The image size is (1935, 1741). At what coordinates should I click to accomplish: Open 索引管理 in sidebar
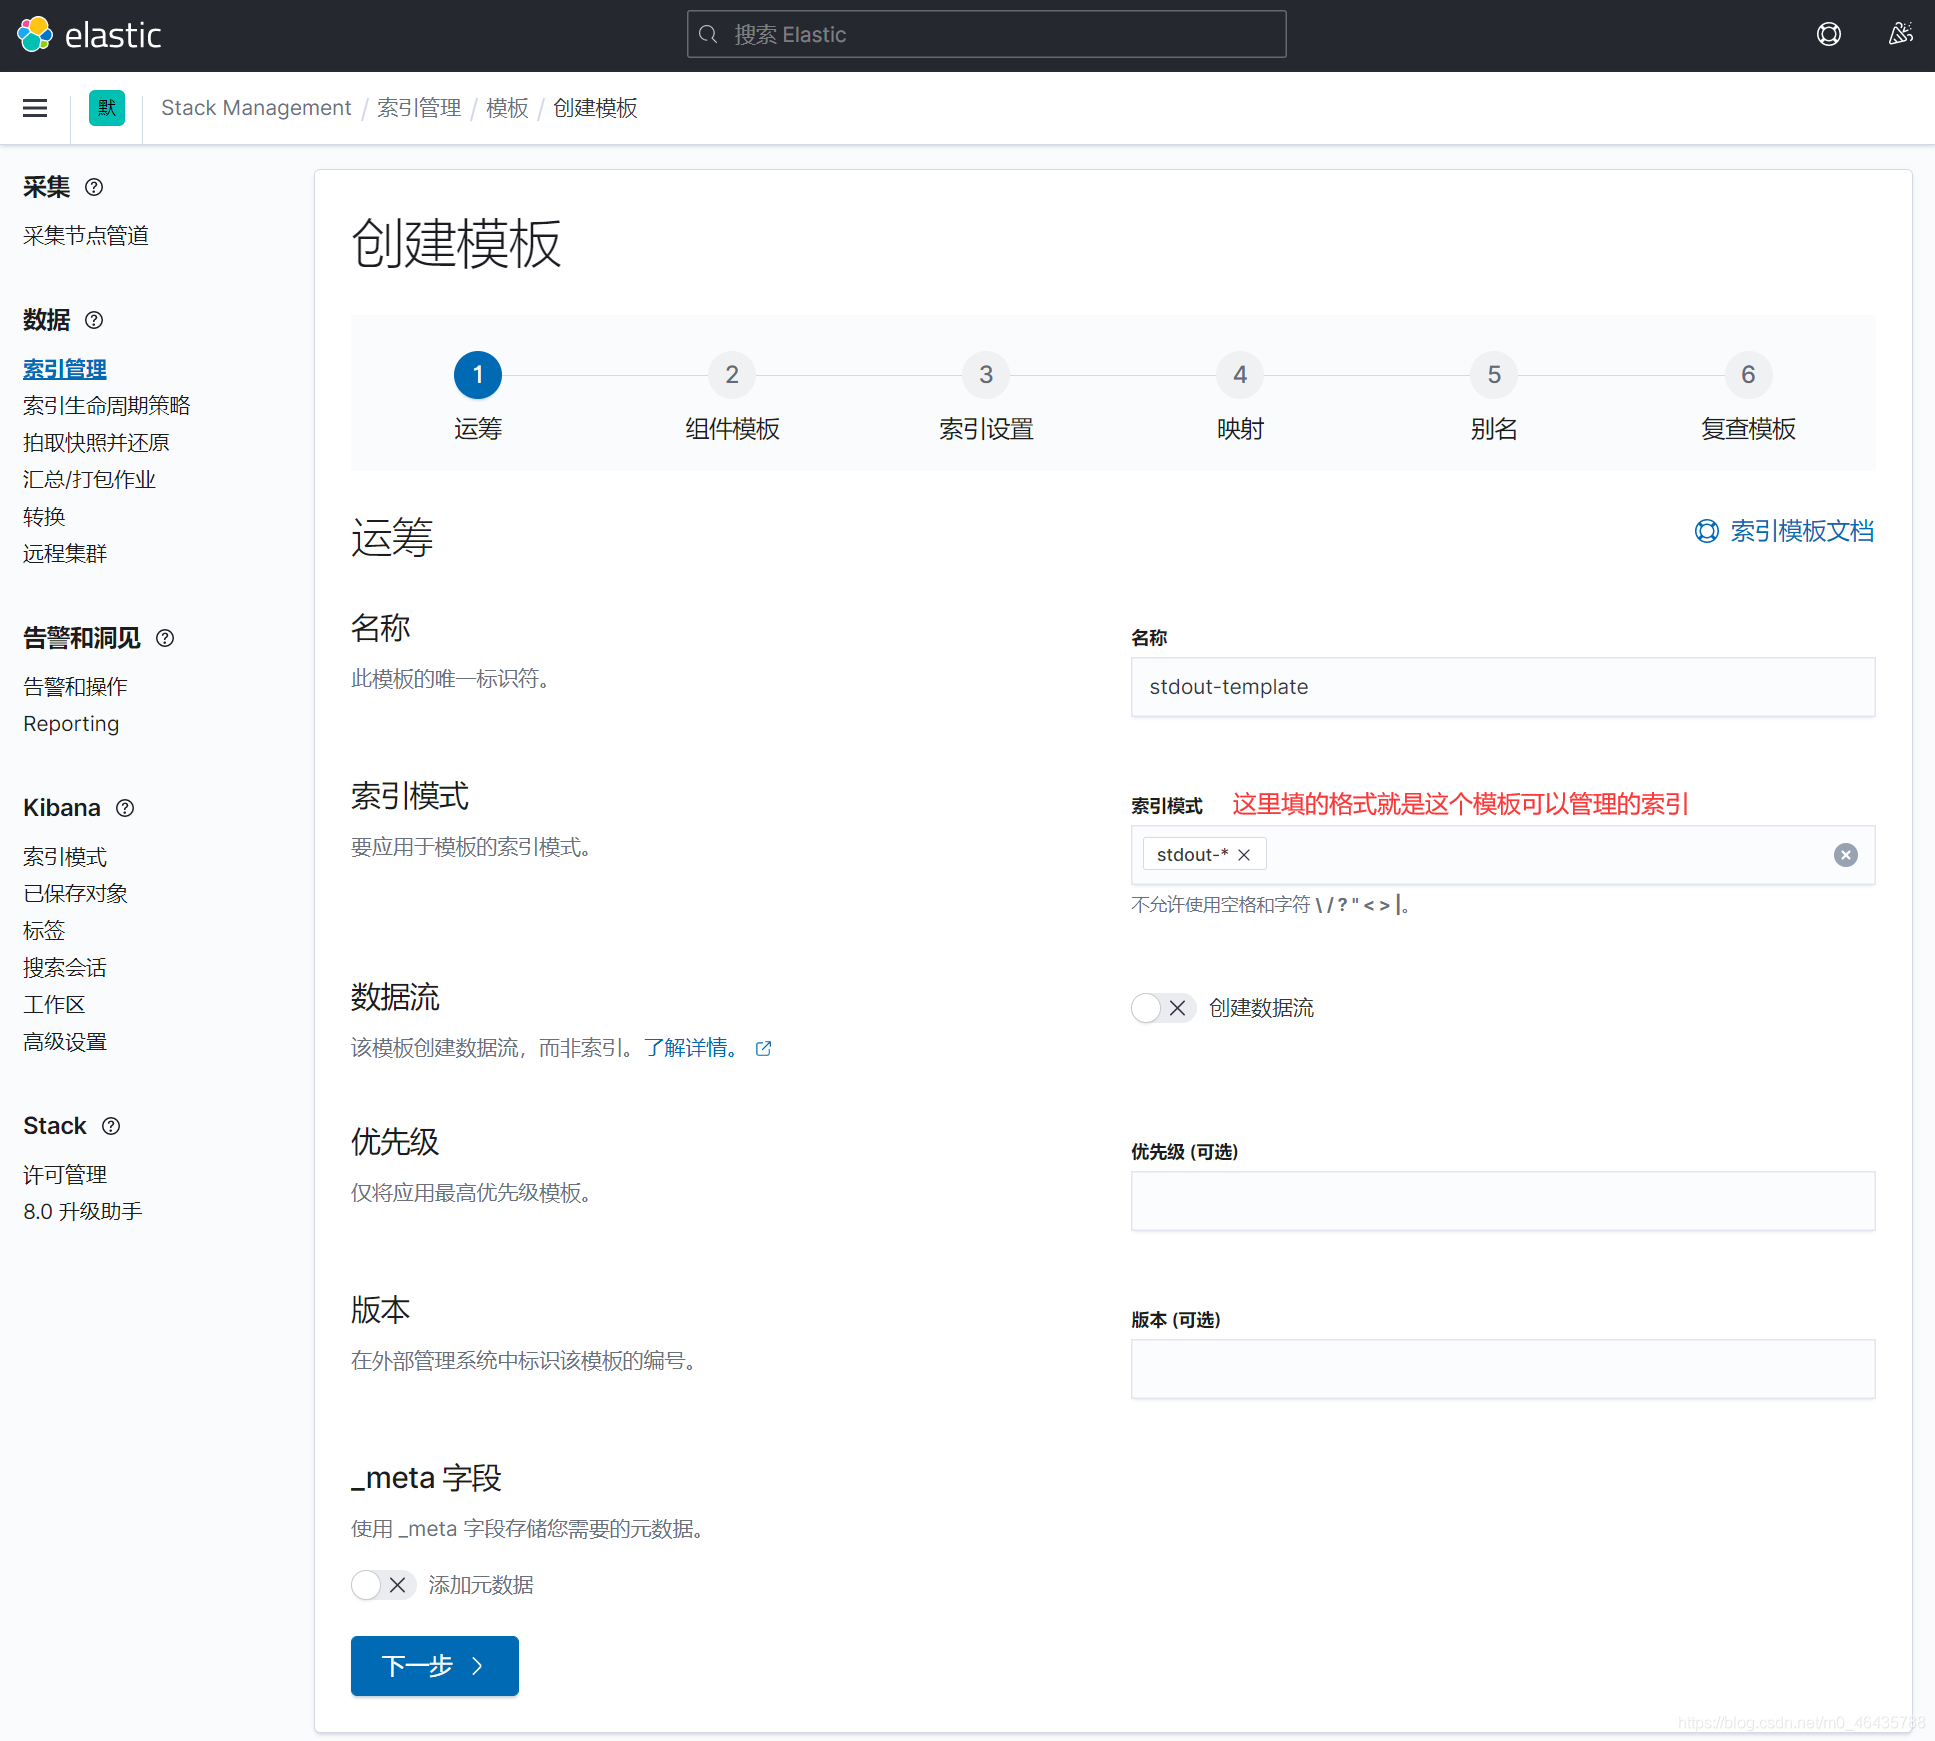coord(65,369)
